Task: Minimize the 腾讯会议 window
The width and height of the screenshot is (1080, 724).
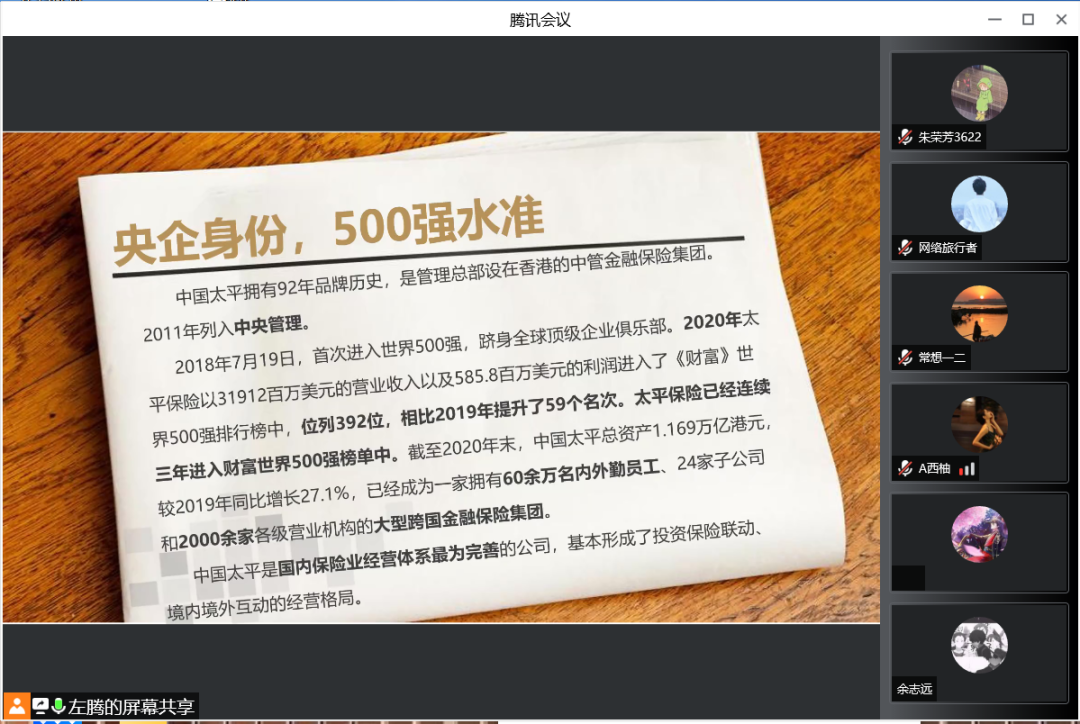Action: [x=995, y=19]
